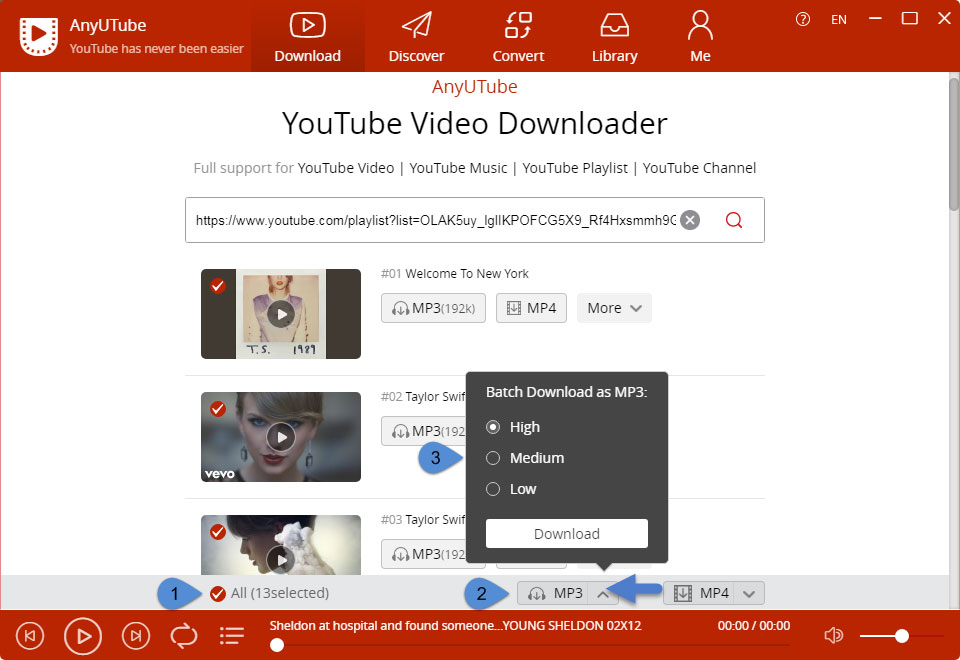This screenshot has width=960, height=660.
Task: Skip to next track
Action: pos(136,636)
